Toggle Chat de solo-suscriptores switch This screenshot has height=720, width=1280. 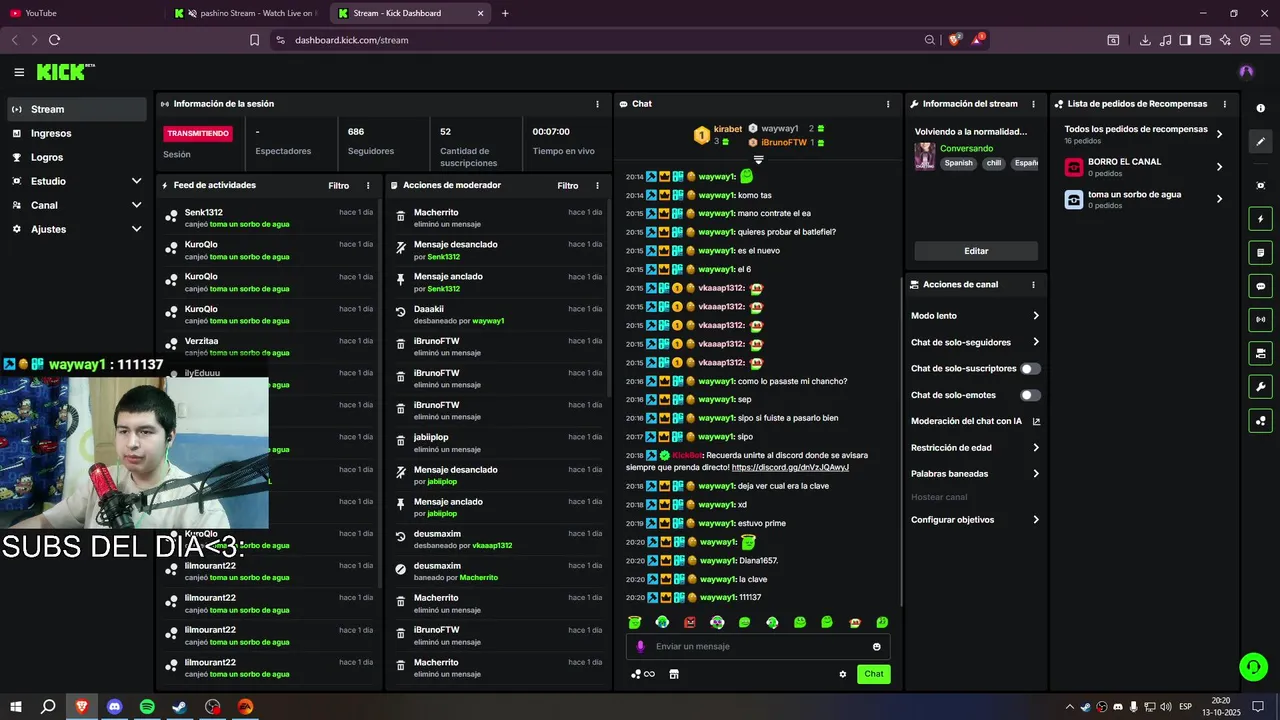click(1030, 369)
